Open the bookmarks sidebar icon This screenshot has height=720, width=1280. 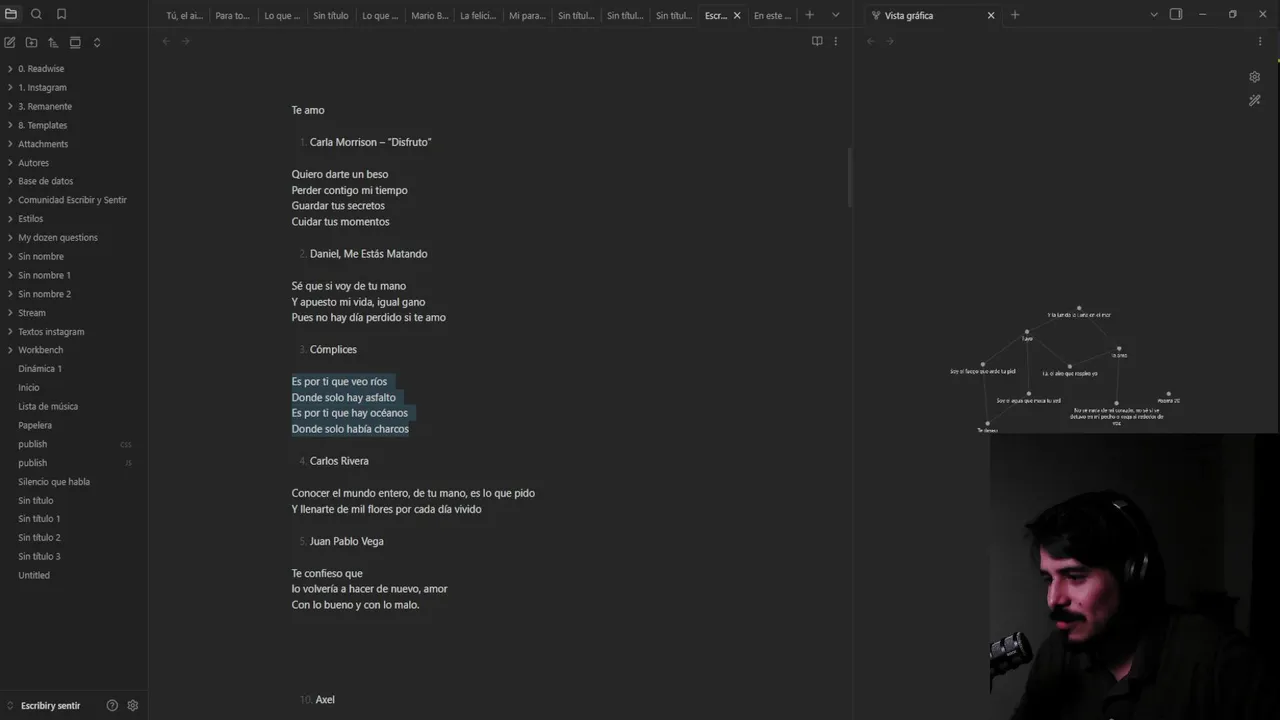[61, 14]
